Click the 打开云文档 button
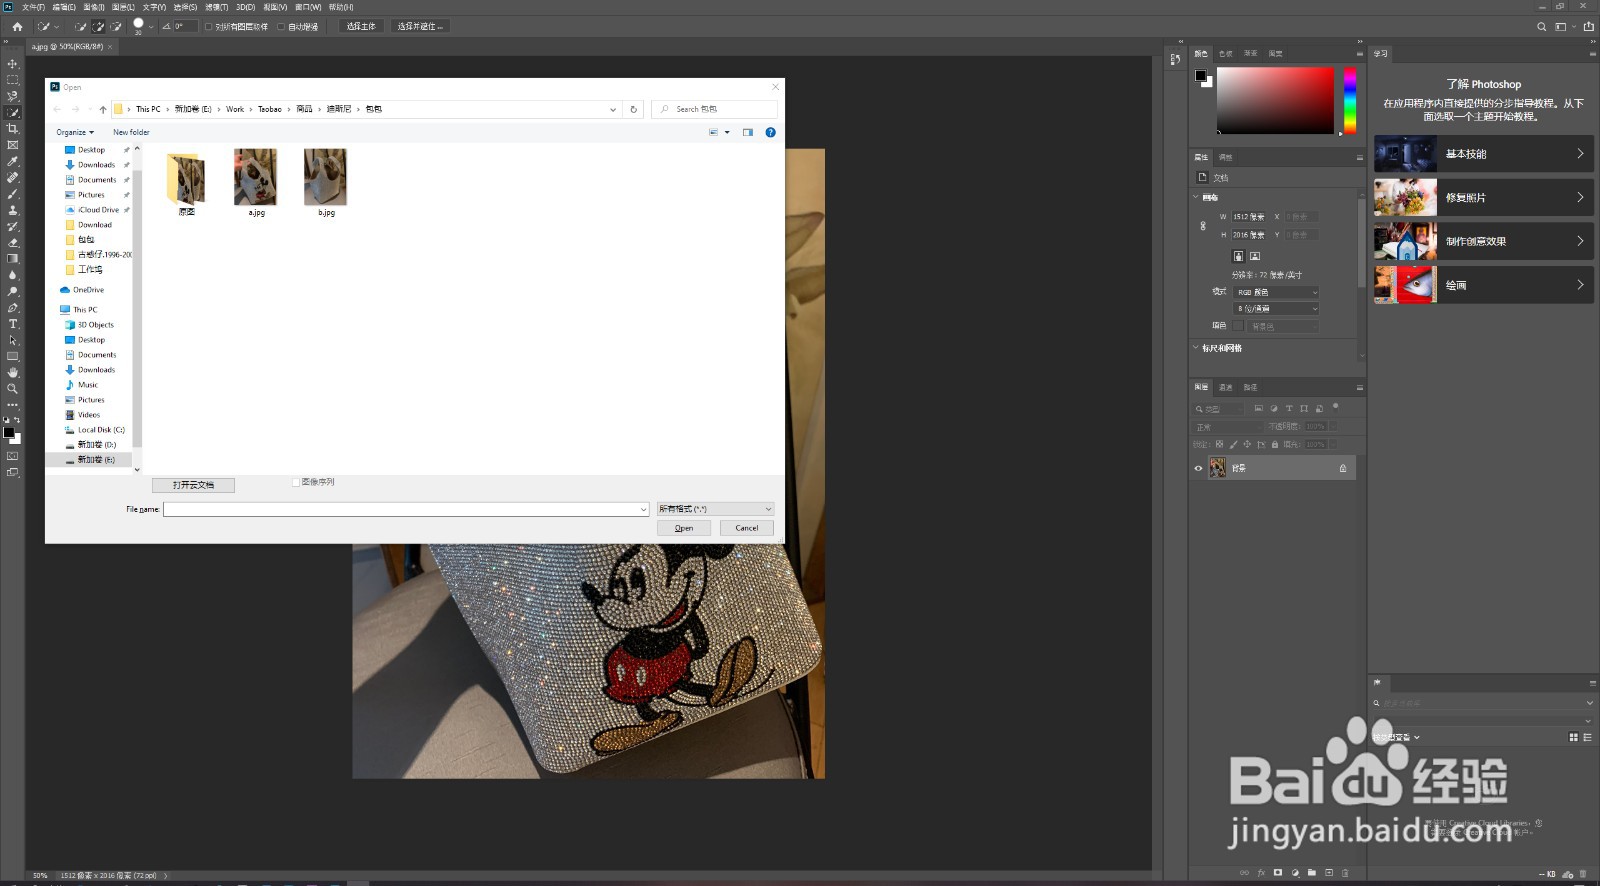Viewport: 1600px width, 886px height. (x=193, y=485)
